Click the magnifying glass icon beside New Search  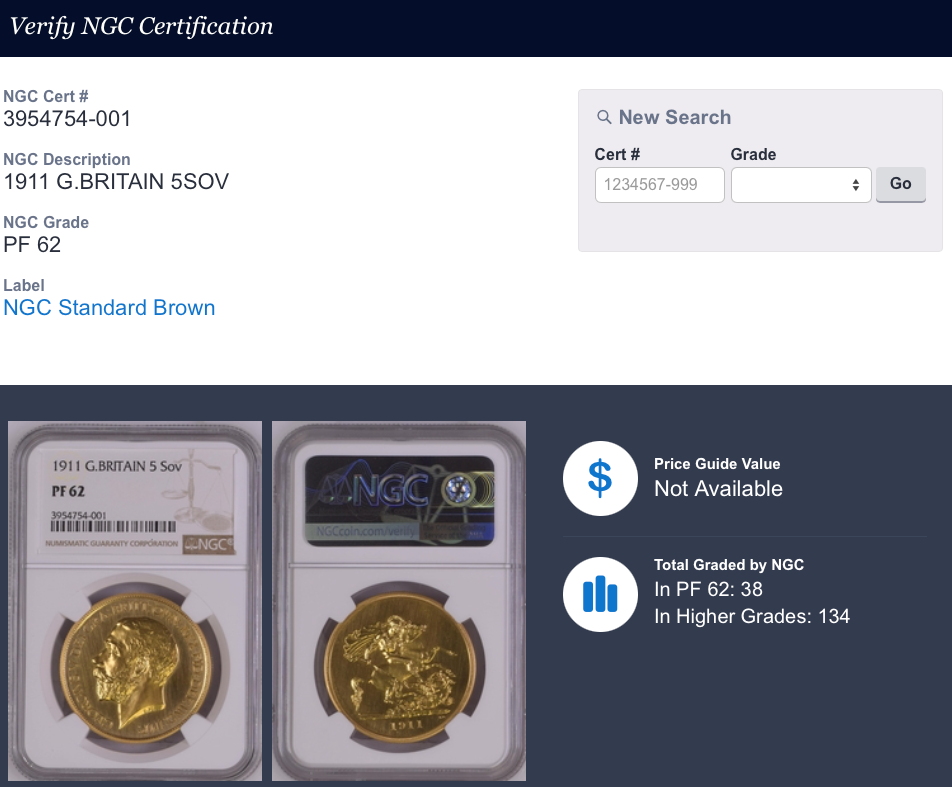(604, 118)
